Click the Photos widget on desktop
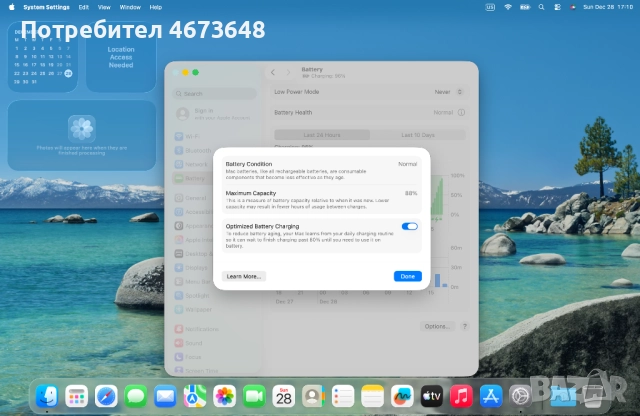The image size is (640, 416). 82,136
